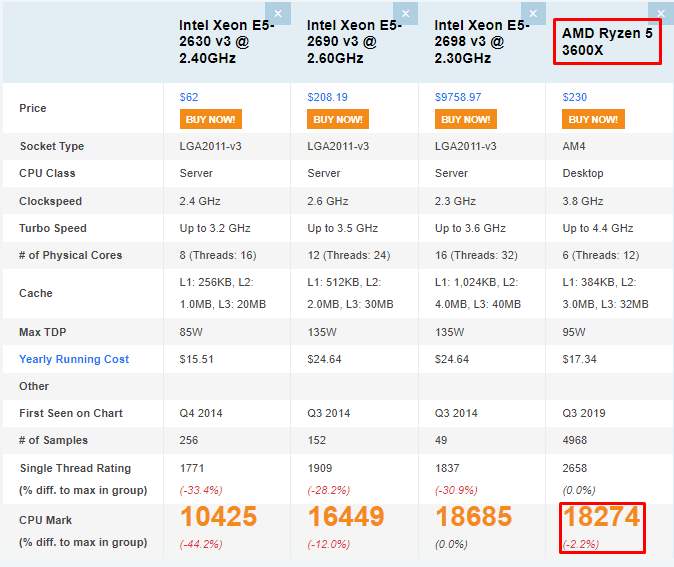Click Buy Now under $230 price
This screenshot has width=674, height=567.
point(593,119)
